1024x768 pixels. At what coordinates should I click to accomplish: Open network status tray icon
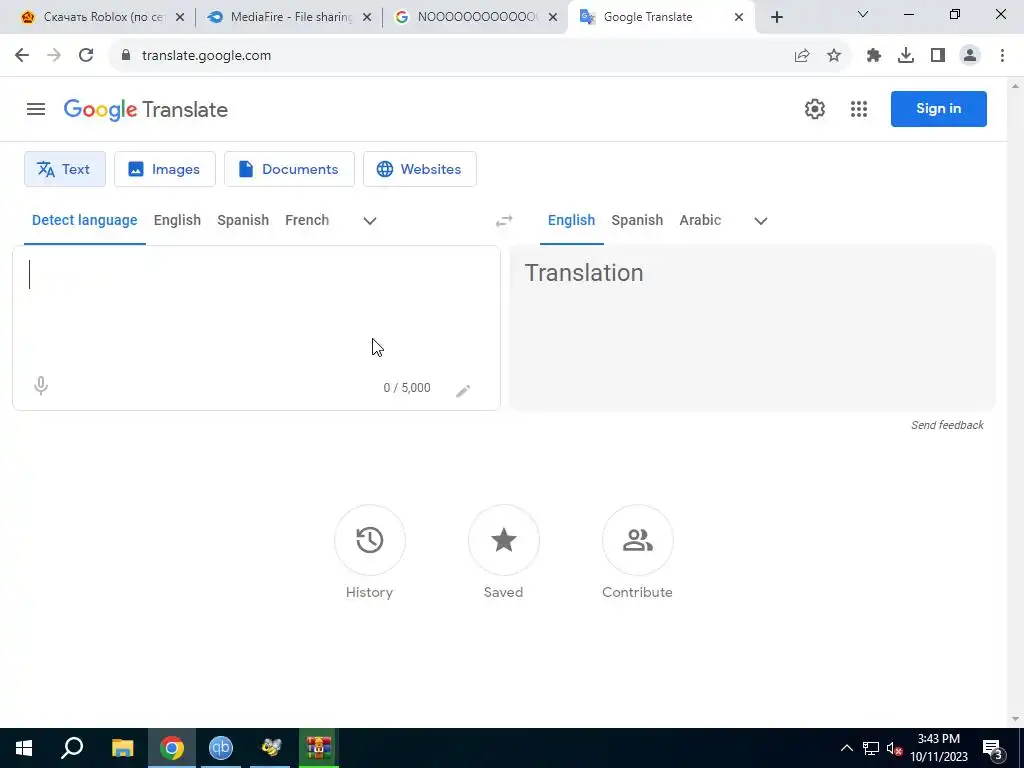[x=871, y=748]
